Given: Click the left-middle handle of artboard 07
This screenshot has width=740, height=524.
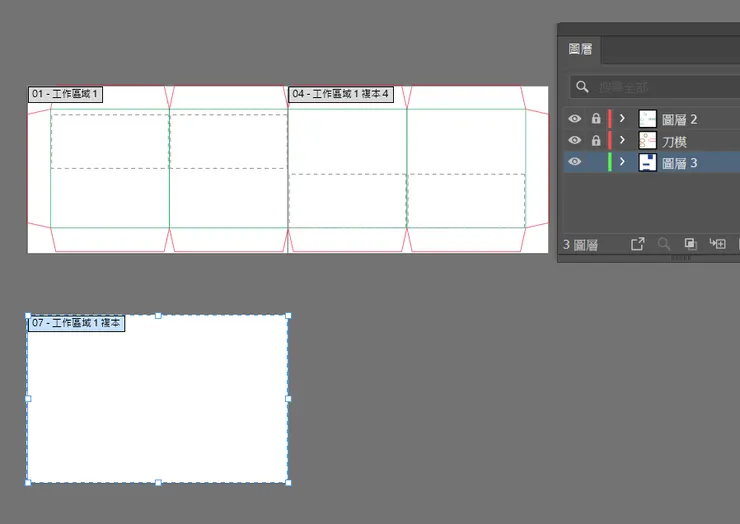Looking at the screenshot, I should click(x=28, y=399).
